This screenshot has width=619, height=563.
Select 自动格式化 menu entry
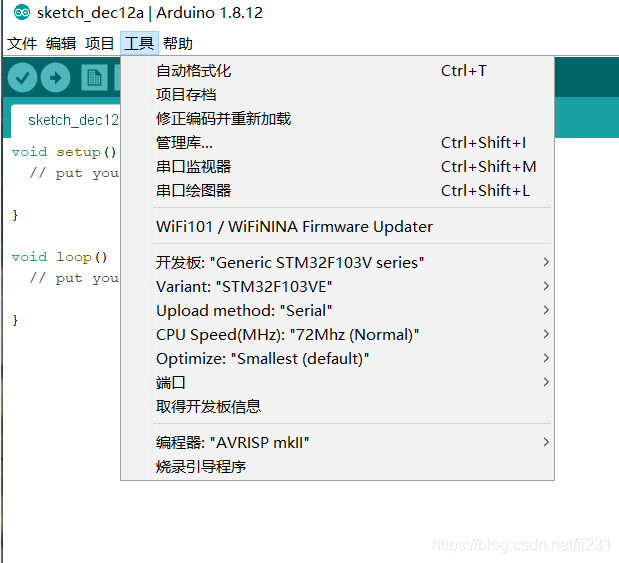(338, 71)
